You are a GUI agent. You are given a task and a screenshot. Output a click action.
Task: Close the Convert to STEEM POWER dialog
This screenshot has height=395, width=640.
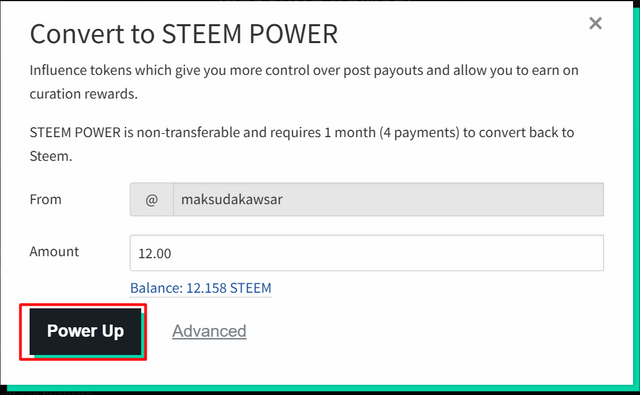tap(596, 23)
